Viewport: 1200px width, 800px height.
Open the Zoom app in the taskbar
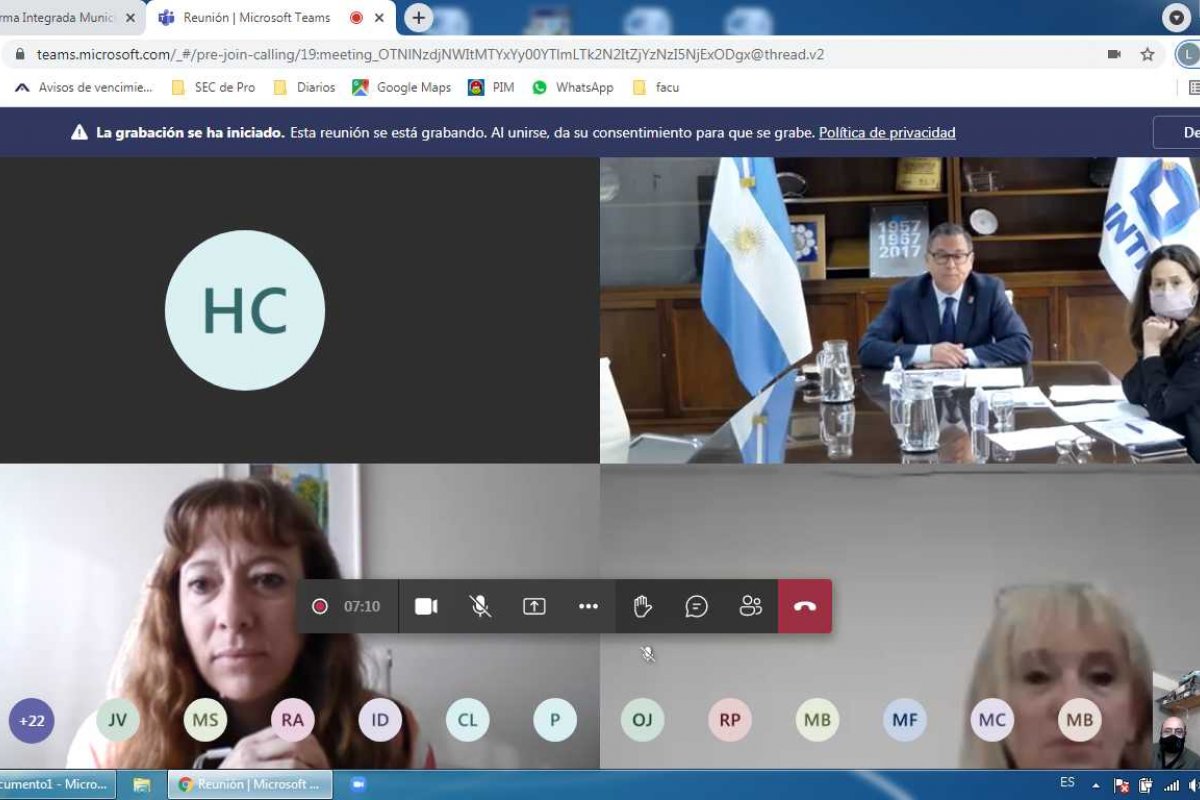pos(358,784)
